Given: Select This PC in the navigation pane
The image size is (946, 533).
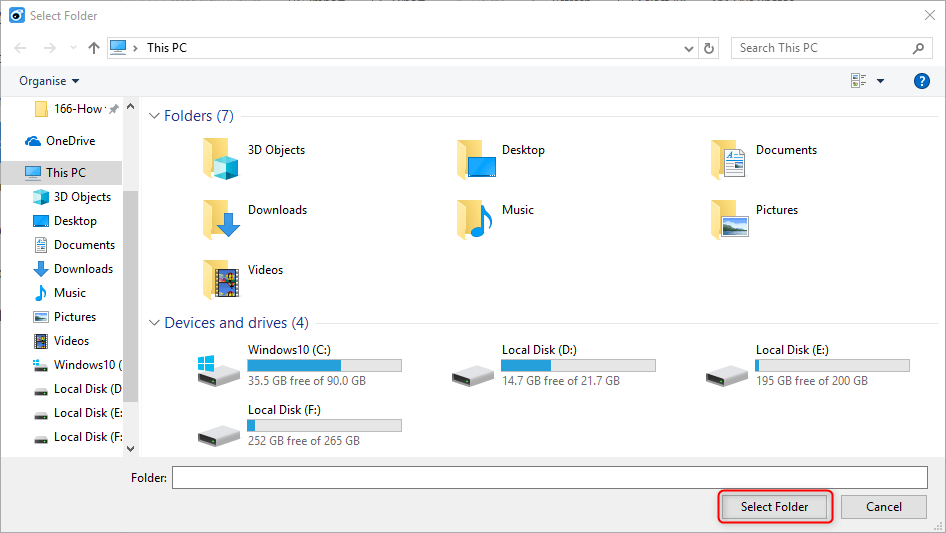Looking at the screenshot, I should 62,173.
